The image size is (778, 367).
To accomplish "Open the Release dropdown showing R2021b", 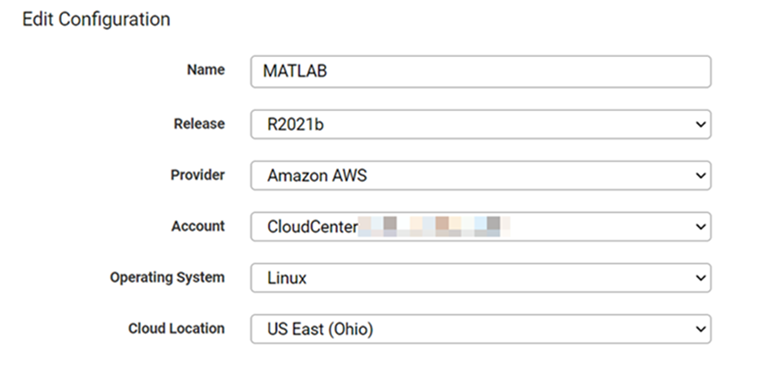I will (480, 124).
